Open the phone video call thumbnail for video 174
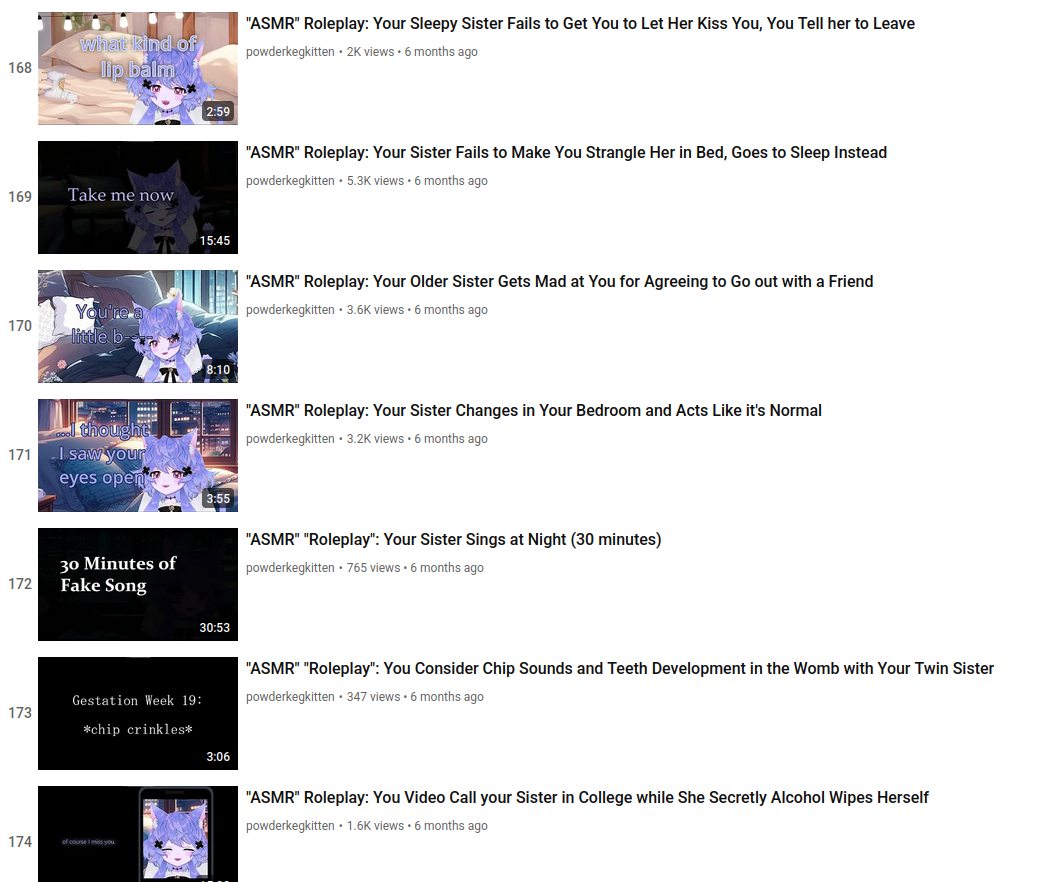1039x882 pixels. (x=138, y=834)
